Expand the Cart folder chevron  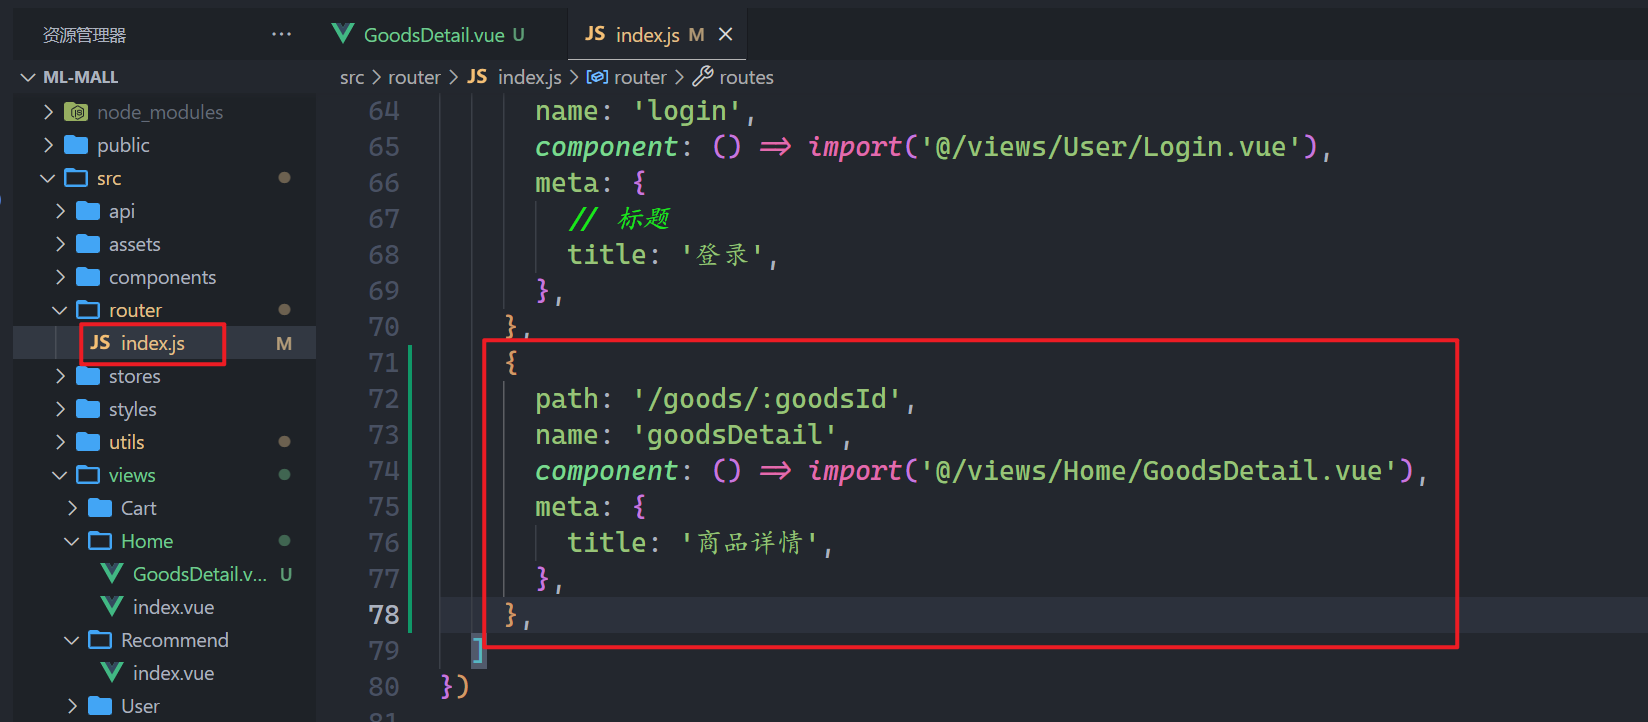(72, 508)
